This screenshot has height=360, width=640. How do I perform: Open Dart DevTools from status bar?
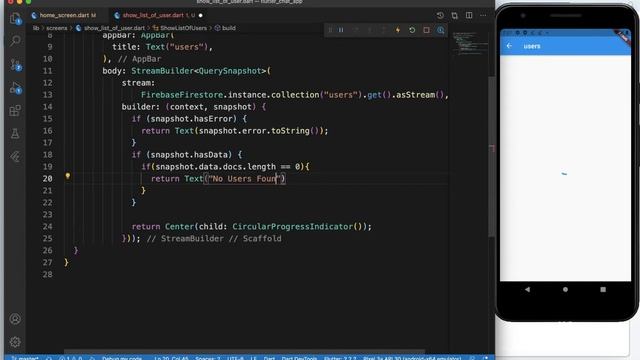click(299, 358)
